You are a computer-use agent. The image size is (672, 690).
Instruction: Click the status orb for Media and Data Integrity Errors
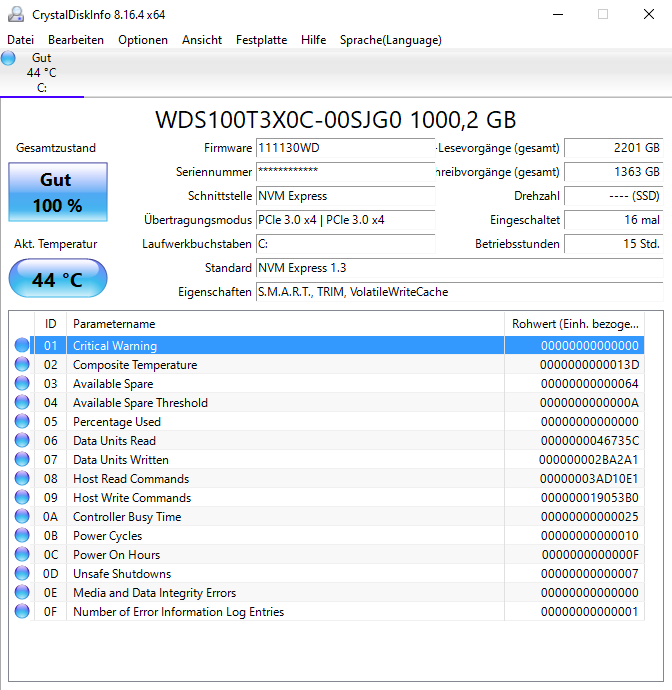[22, 592]
